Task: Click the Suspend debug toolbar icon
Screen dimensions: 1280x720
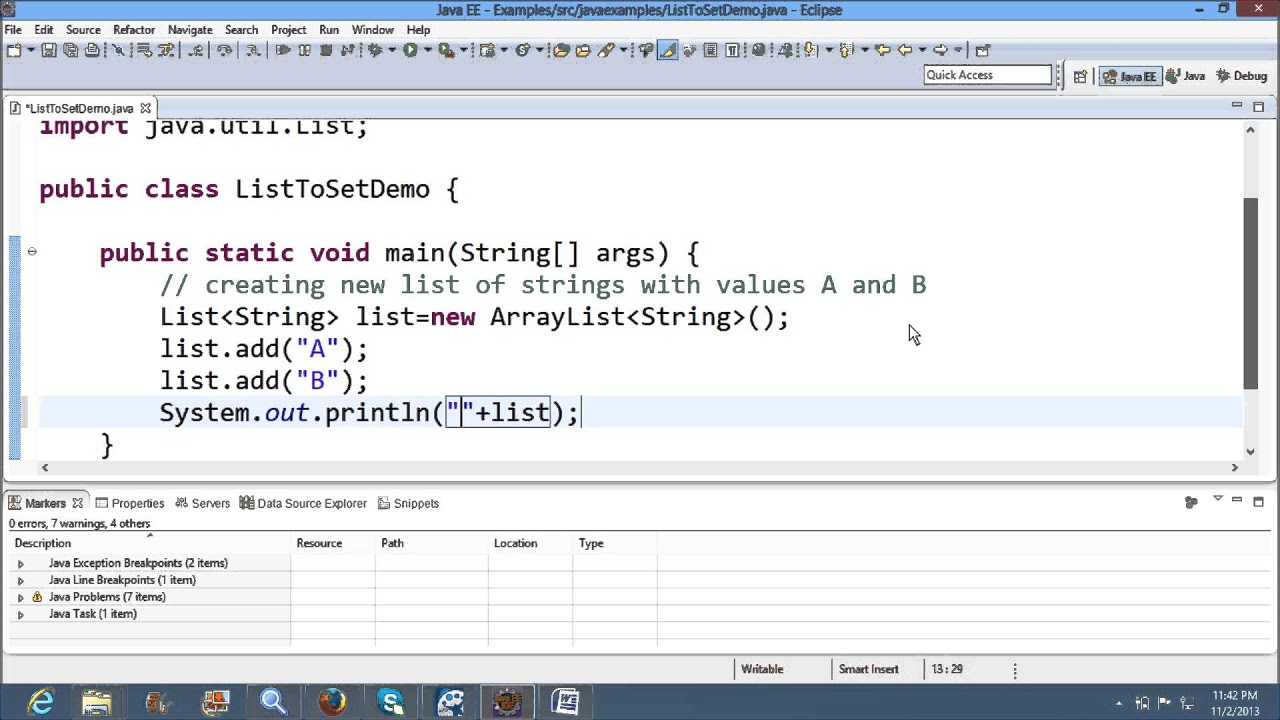Action: click(x=304, y=50)
